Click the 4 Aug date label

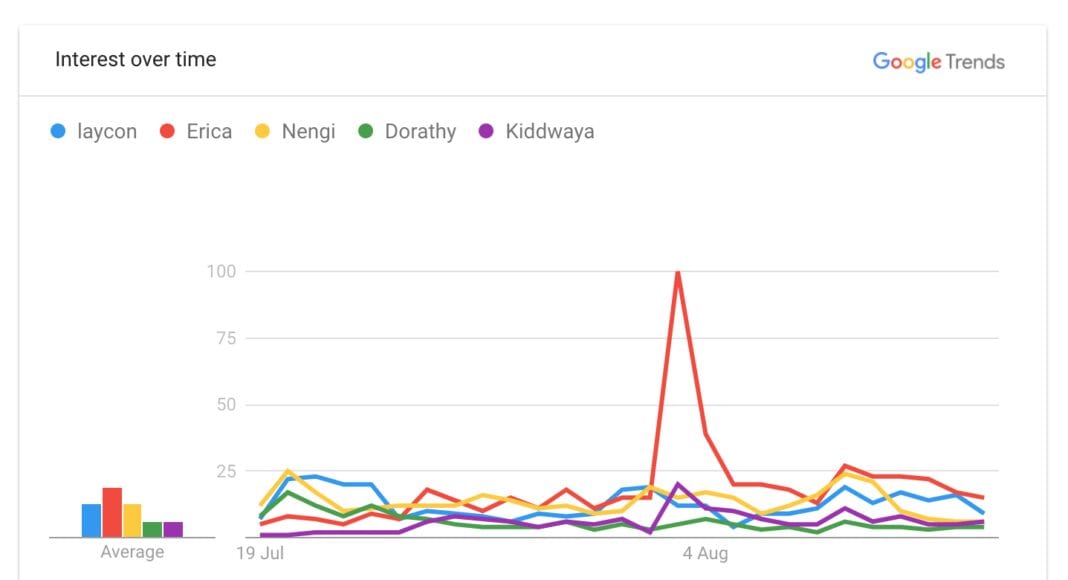pyautogui.click(x=705, y=552)
